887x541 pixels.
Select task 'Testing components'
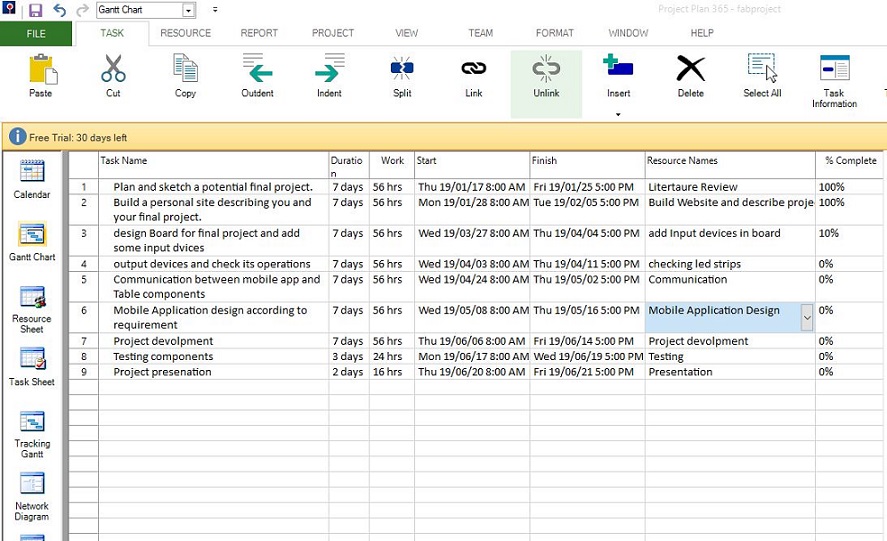213,356
